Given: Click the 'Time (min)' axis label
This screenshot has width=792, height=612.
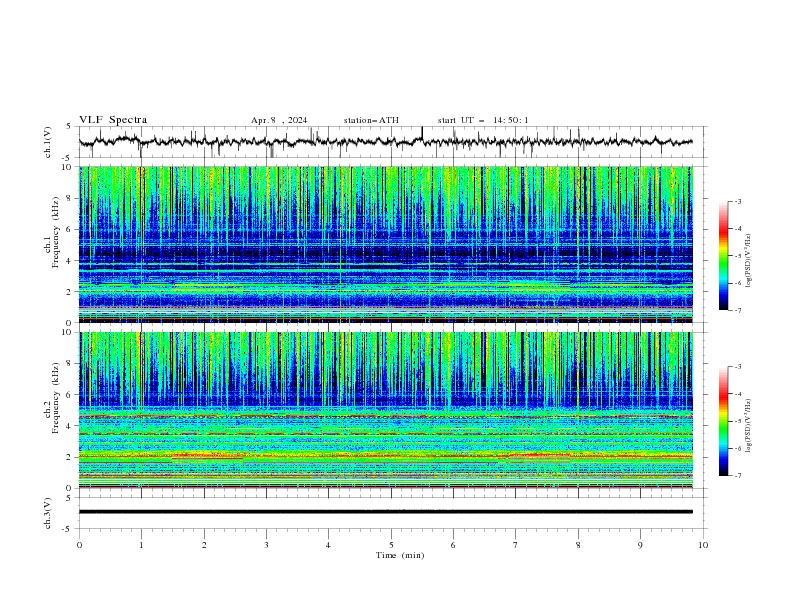Looking at the screenshot, I should (x=400, y=555).
